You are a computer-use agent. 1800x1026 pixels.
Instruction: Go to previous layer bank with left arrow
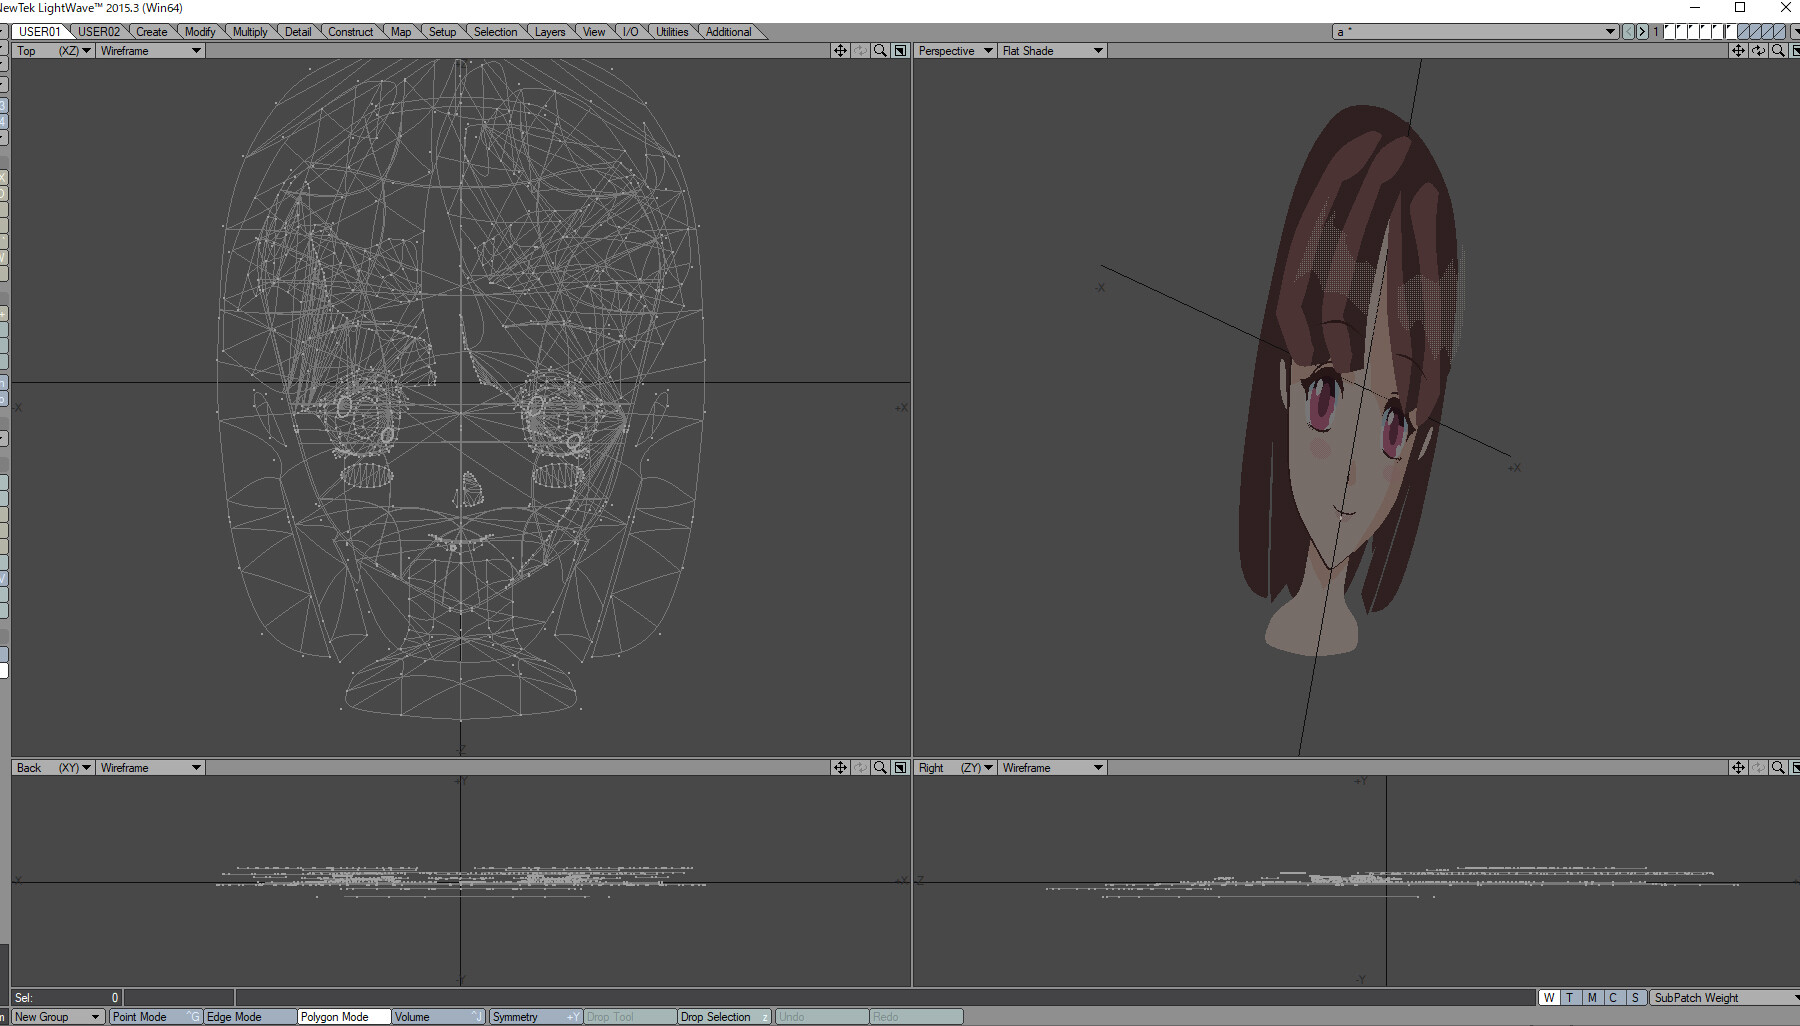coord(1628,32)
